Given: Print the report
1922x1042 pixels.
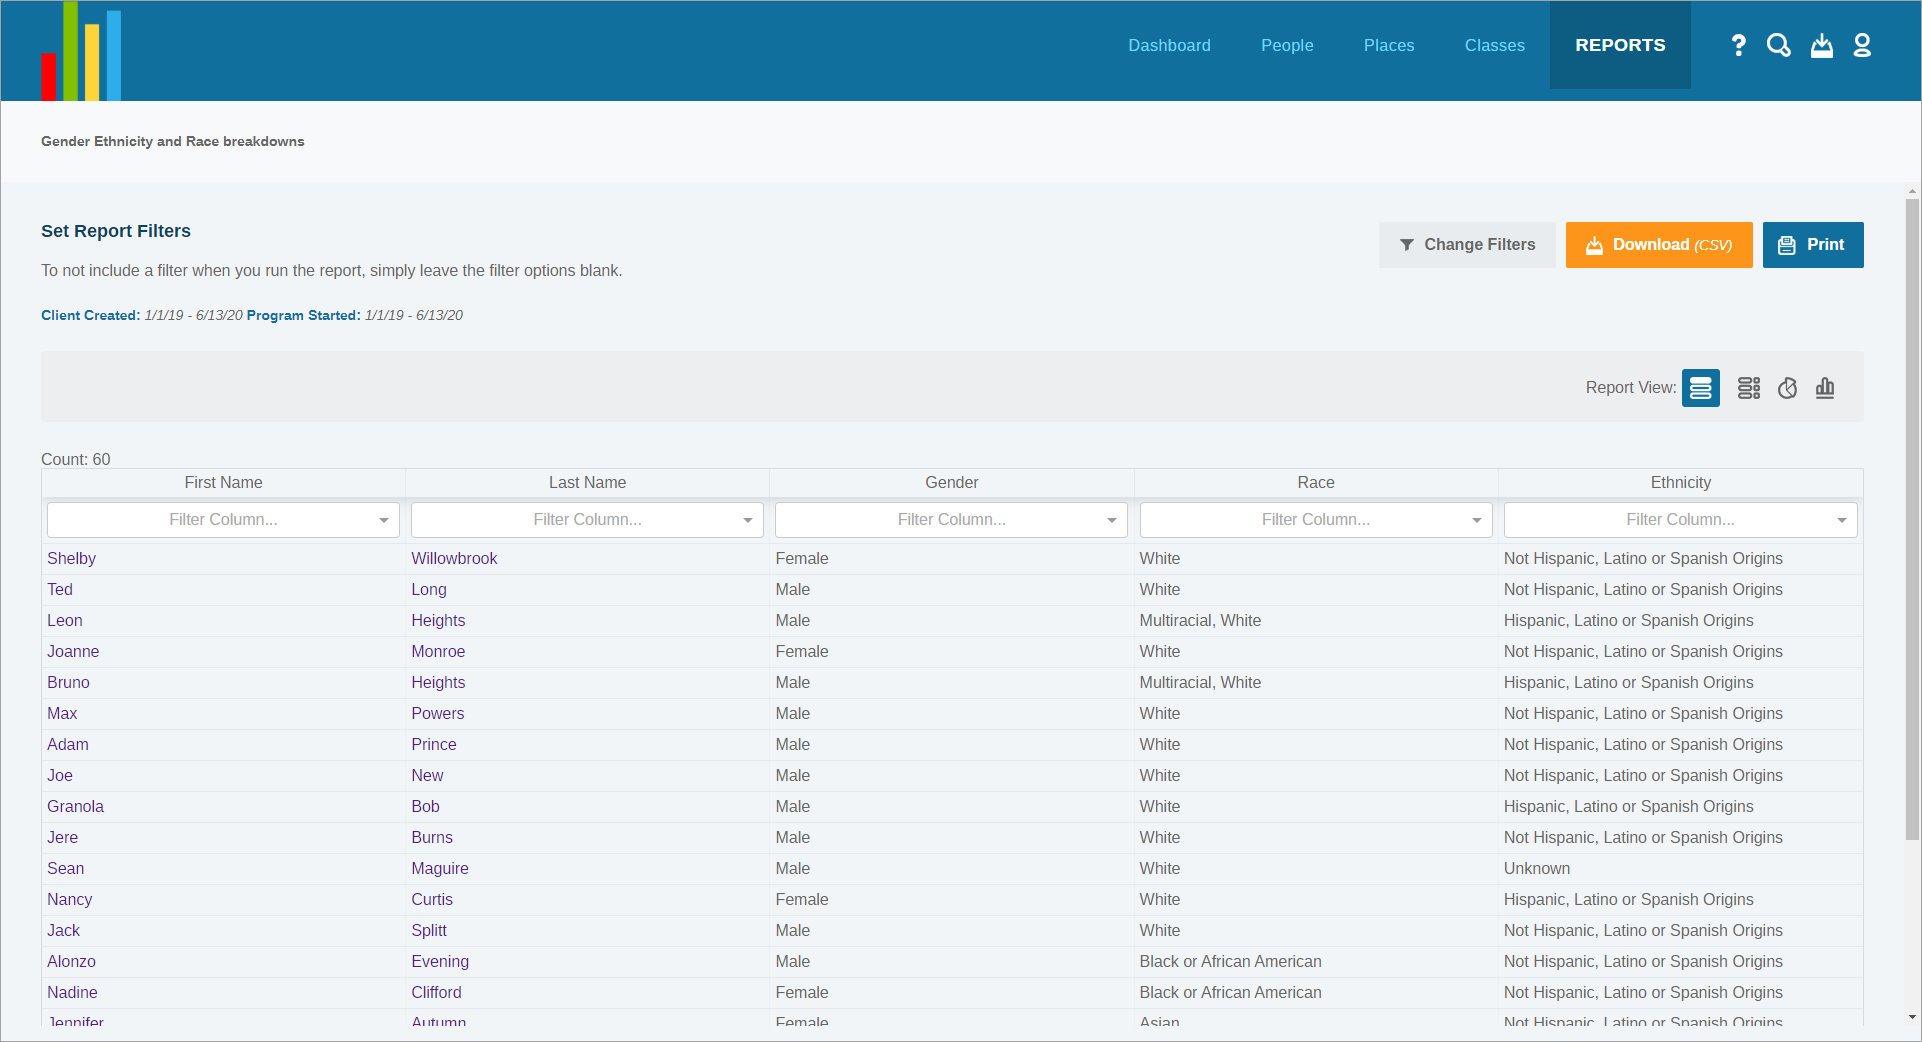Looking at the screenshot, I should (x=1813, y=245).
